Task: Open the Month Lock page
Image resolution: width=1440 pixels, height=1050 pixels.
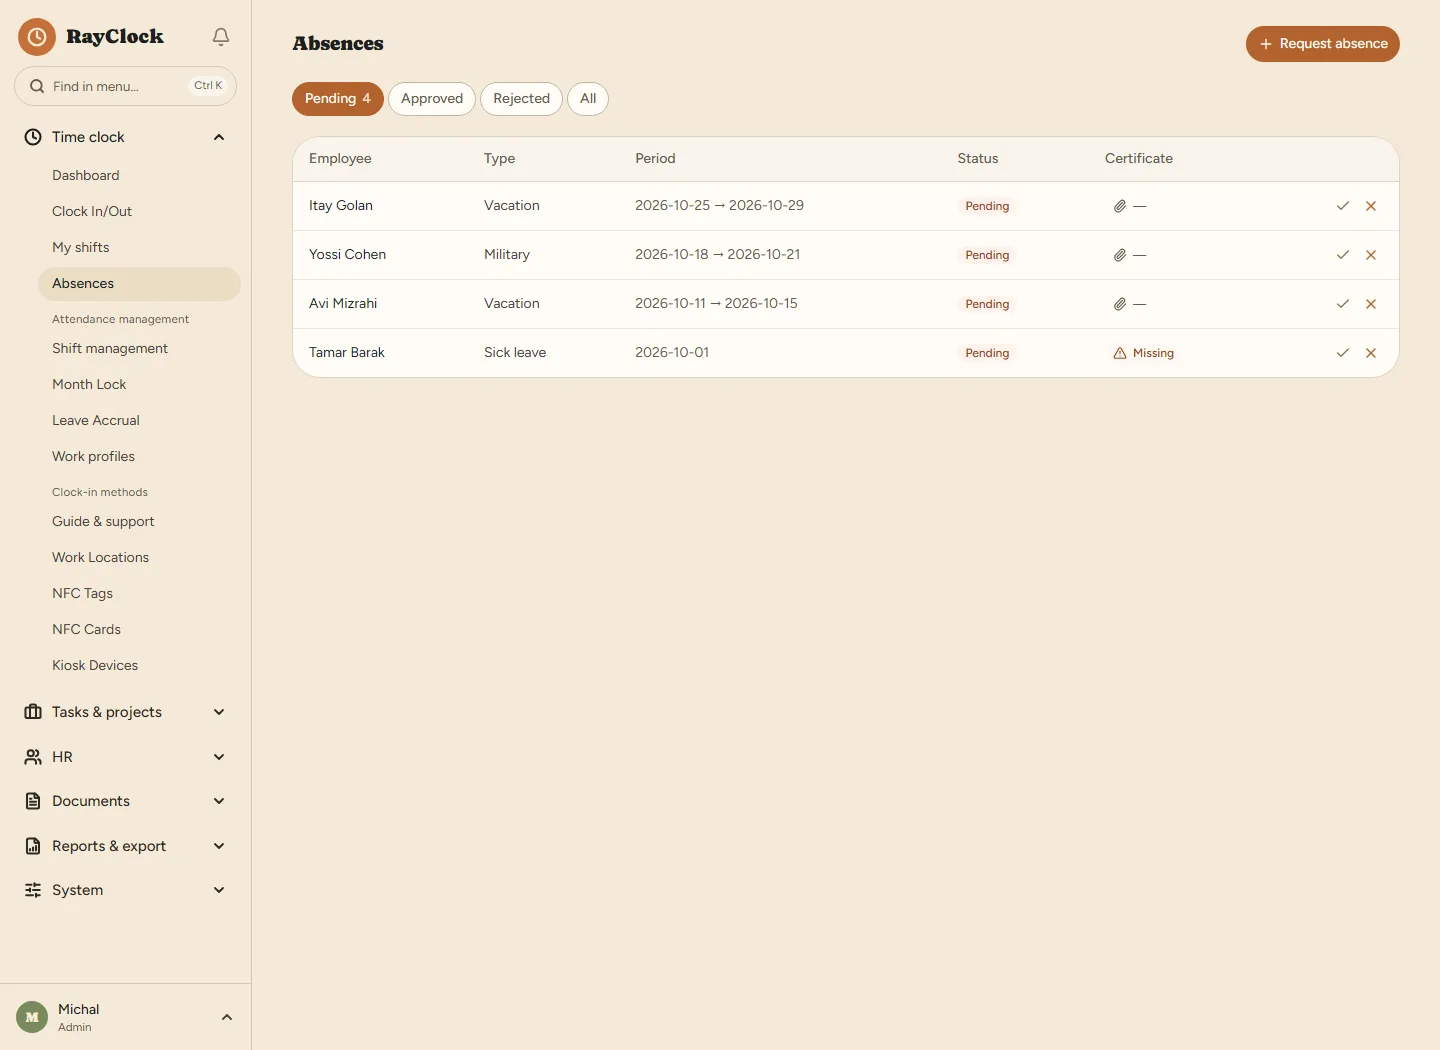Action: coord(139,384)
